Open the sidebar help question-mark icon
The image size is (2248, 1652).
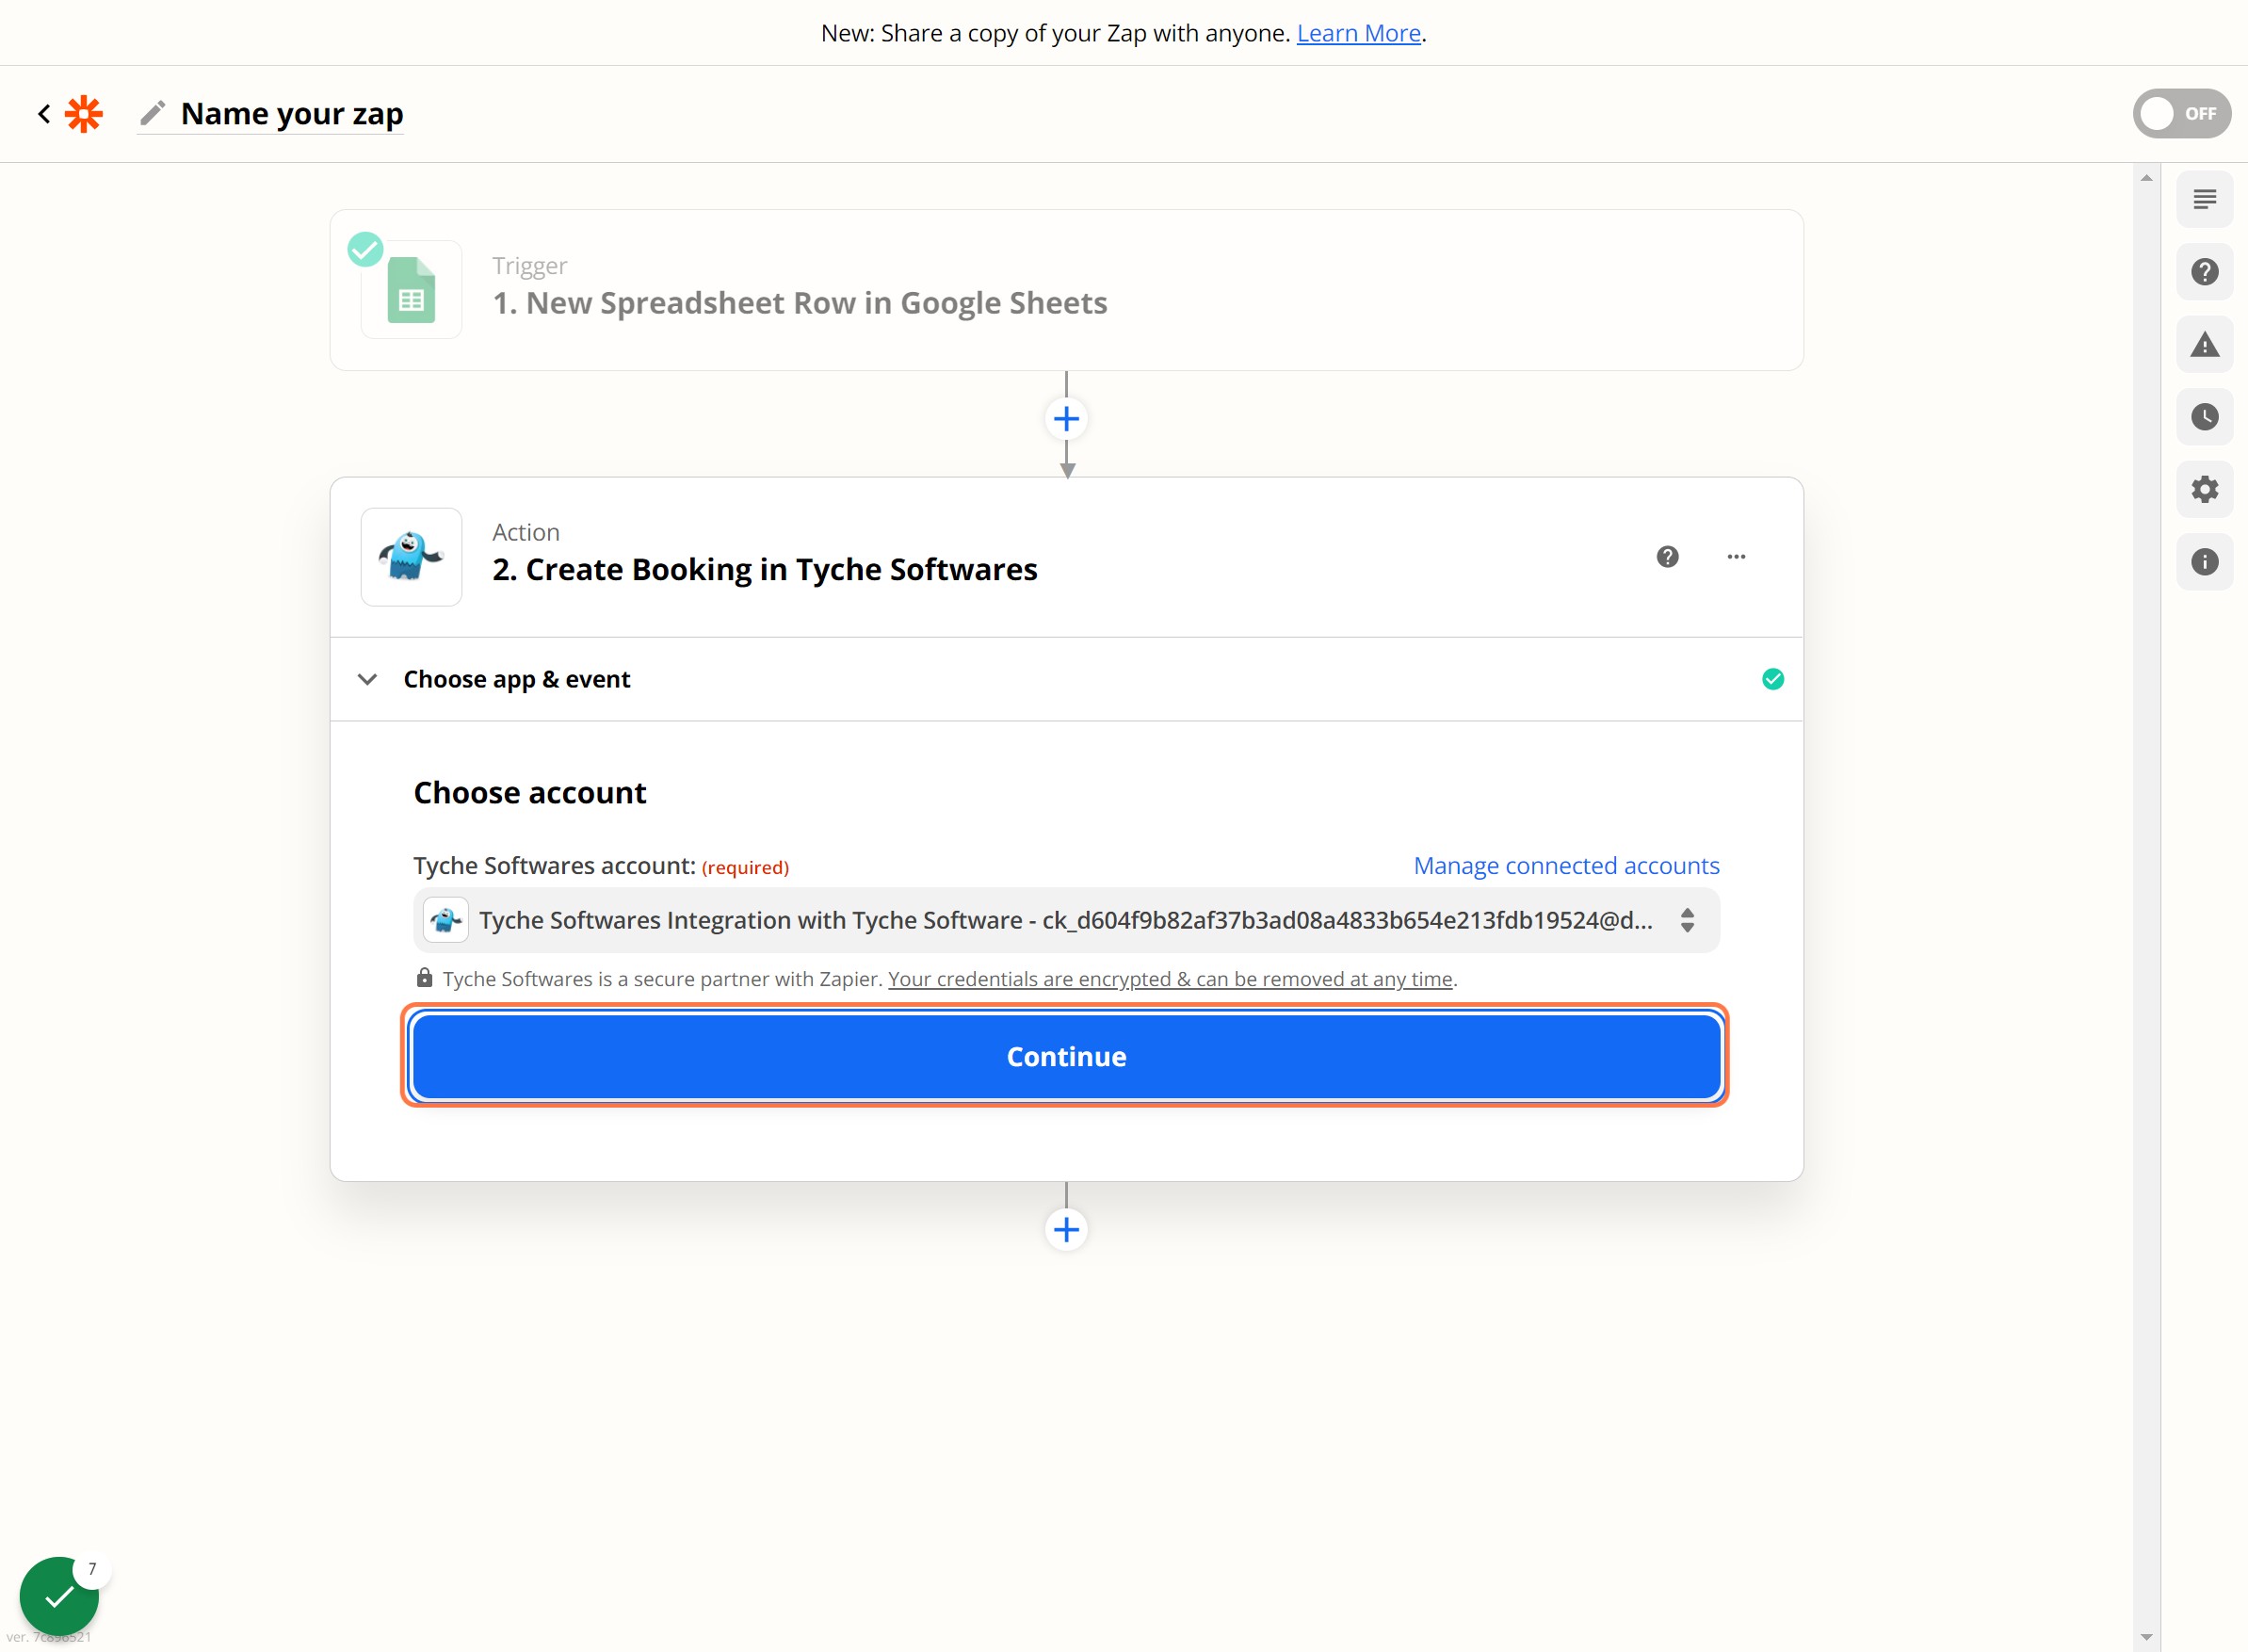pos(2204,272)
